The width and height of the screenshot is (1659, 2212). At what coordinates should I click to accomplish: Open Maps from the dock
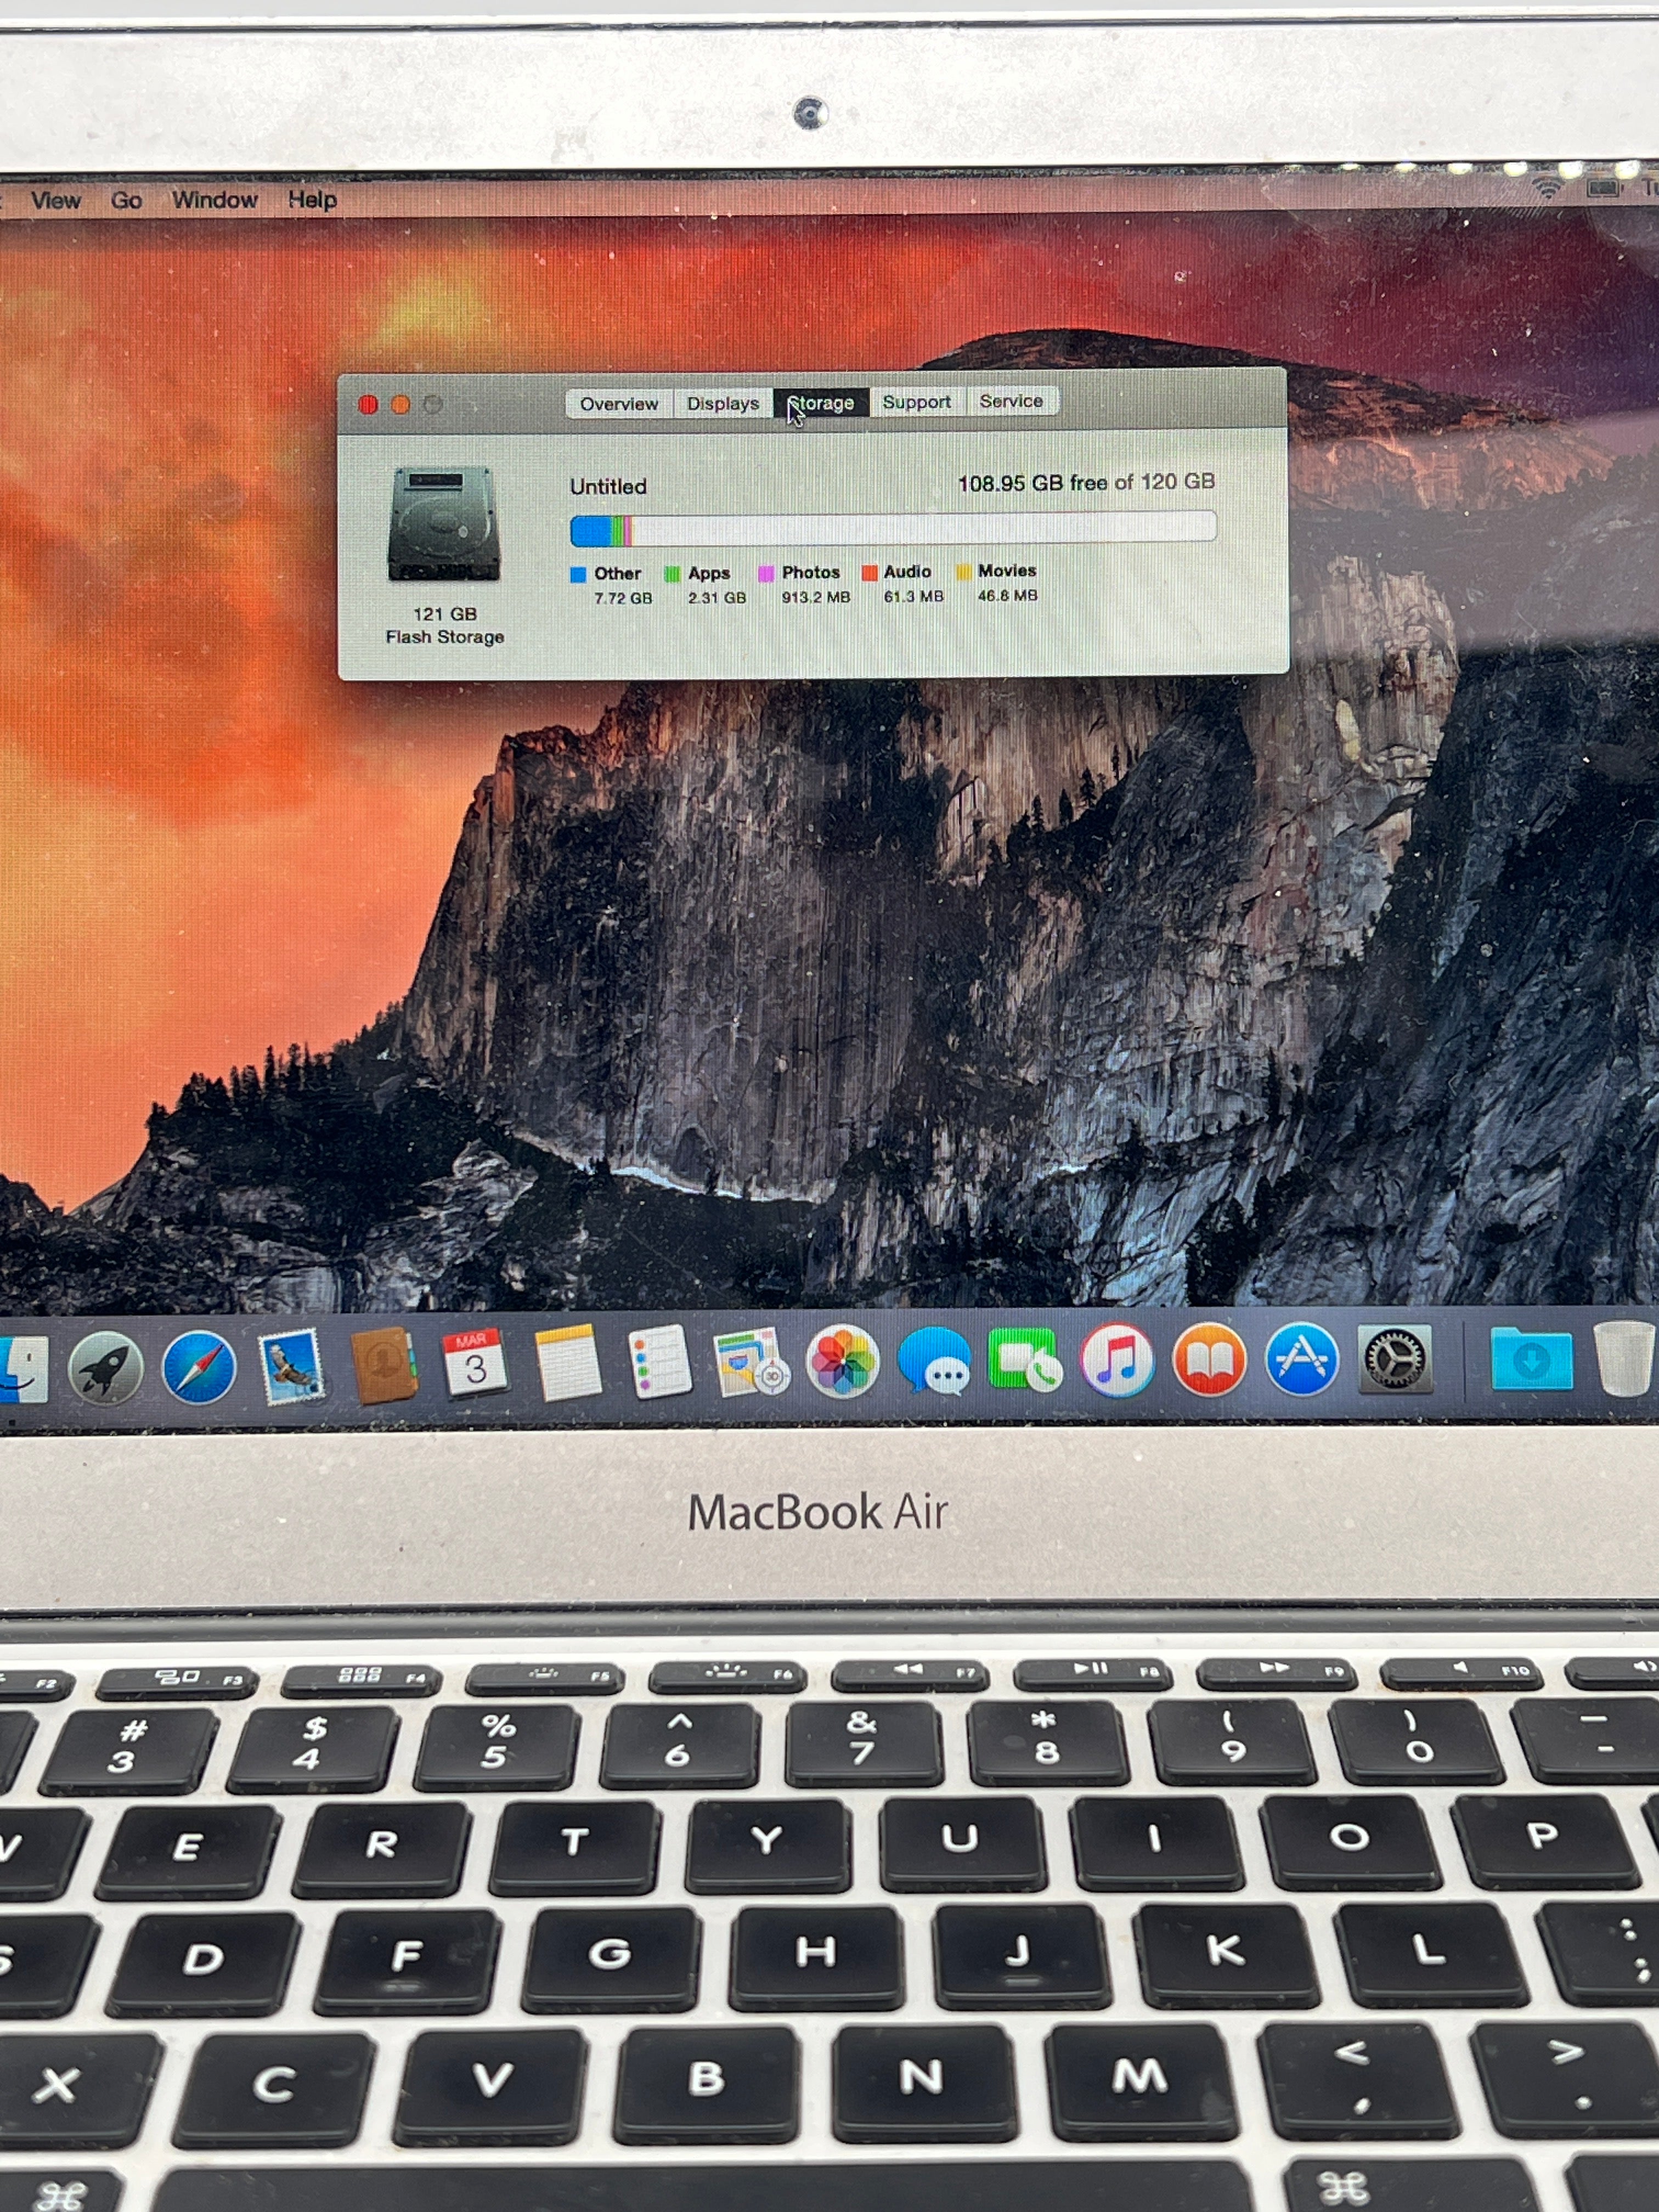(751, 1362)
